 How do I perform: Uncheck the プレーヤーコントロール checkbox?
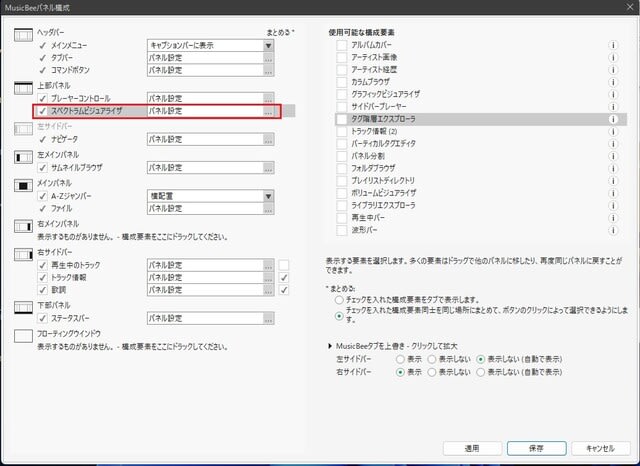coord(42,98)
